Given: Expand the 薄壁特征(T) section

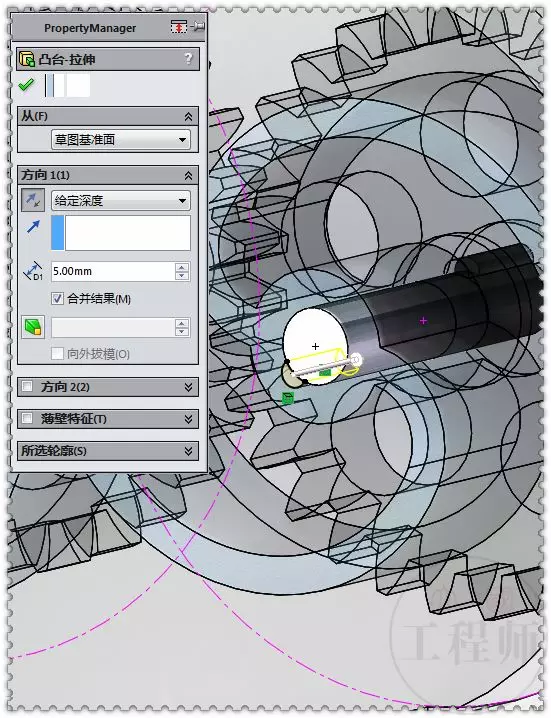Looking at the screenshot, I should tap(188, 419).
